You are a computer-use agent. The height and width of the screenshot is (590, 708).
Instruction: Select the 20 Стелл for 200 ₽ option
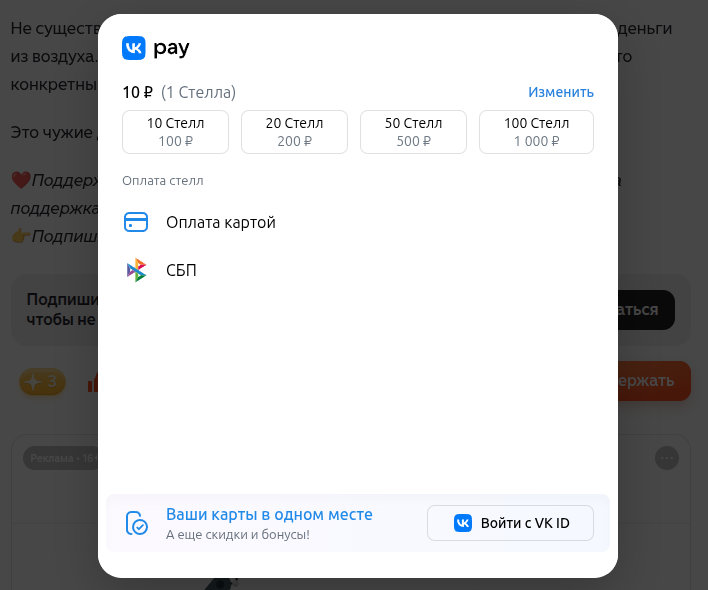click(x=294, y=132)
